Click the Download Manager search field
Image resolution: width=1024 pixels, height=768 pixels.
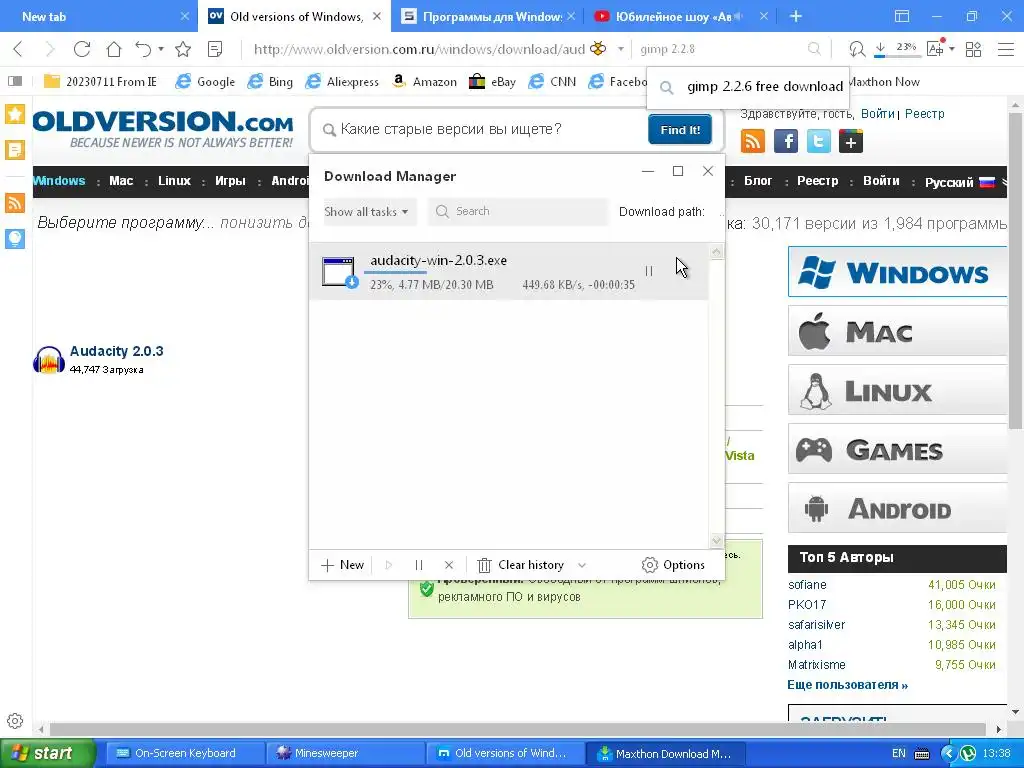click(518, 212)
